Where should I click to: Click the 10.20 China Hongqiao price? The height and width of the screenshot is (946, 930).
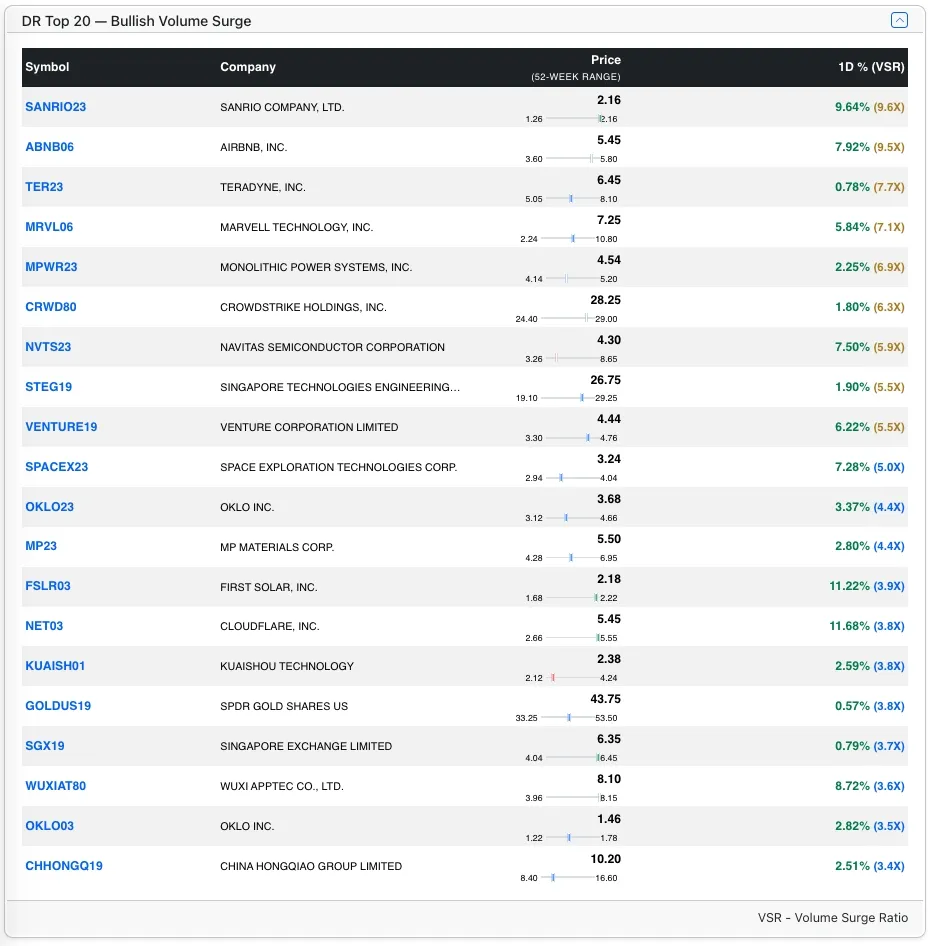[605, 859]
